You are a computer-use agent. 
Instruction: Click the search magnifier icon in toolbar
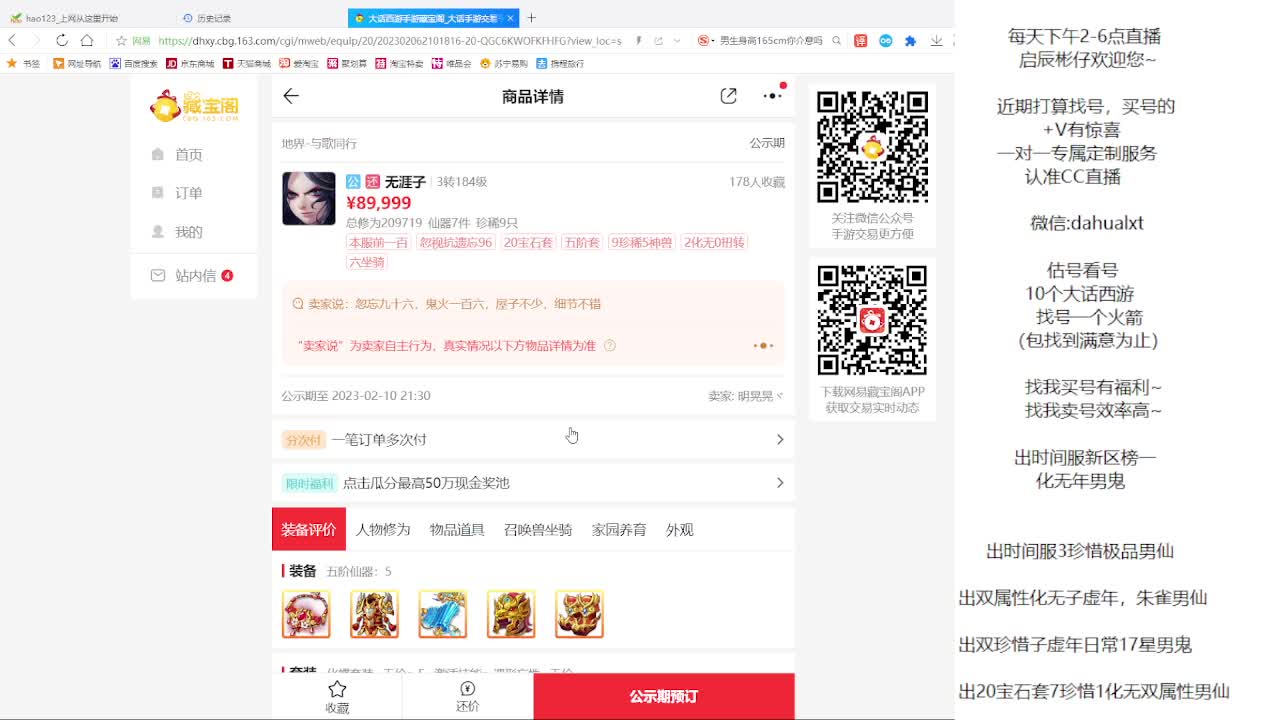[837, 41]
